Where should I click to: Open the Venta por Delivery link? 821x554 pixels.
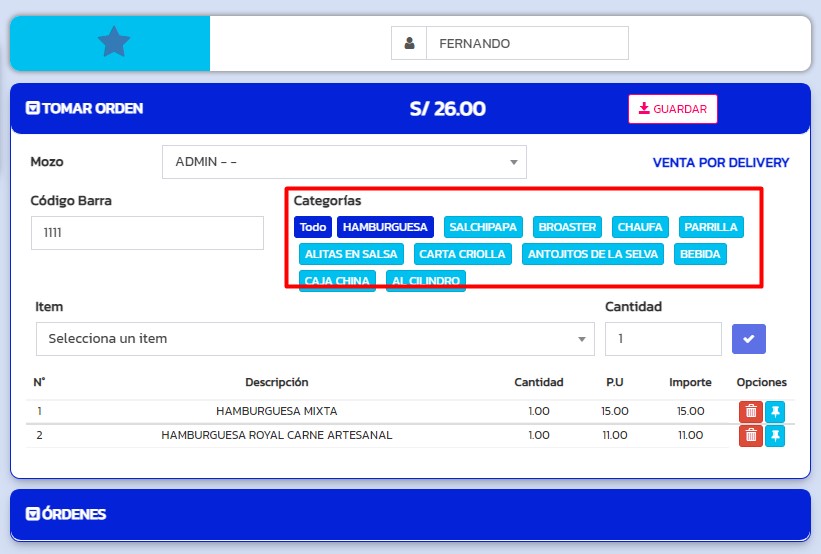click(720, 163)
